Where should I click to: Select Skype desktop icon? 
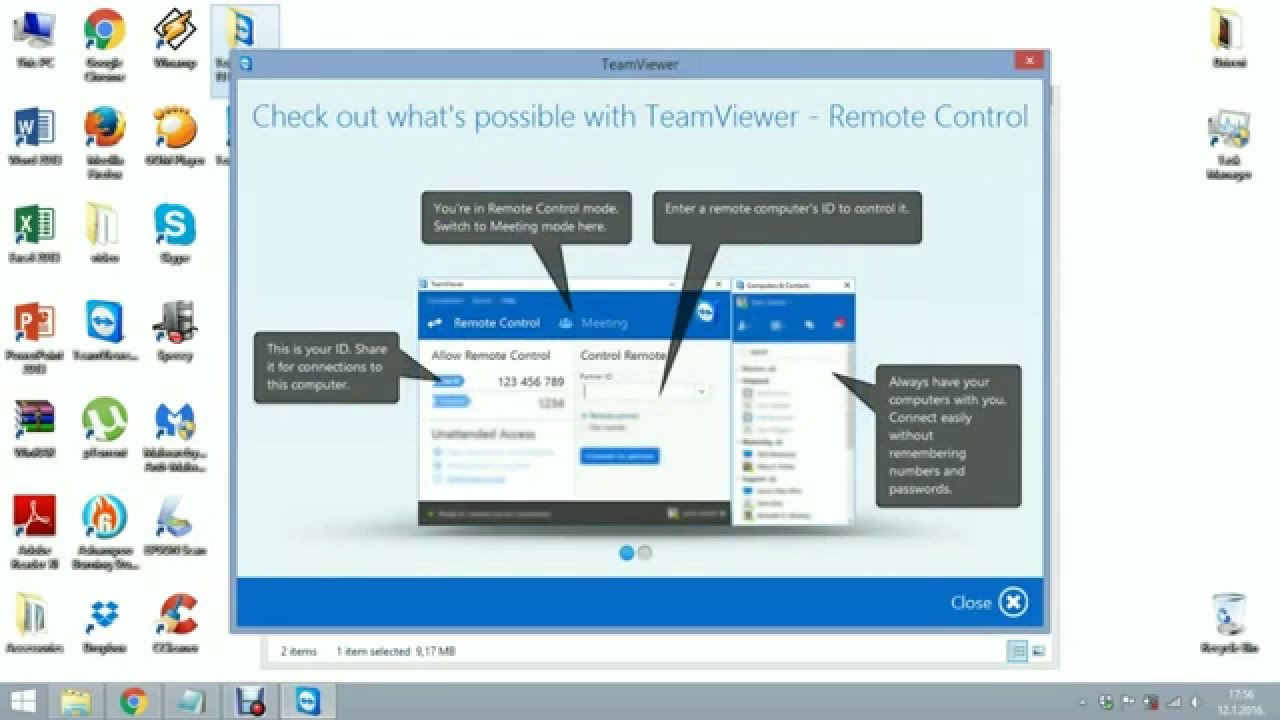174,236
